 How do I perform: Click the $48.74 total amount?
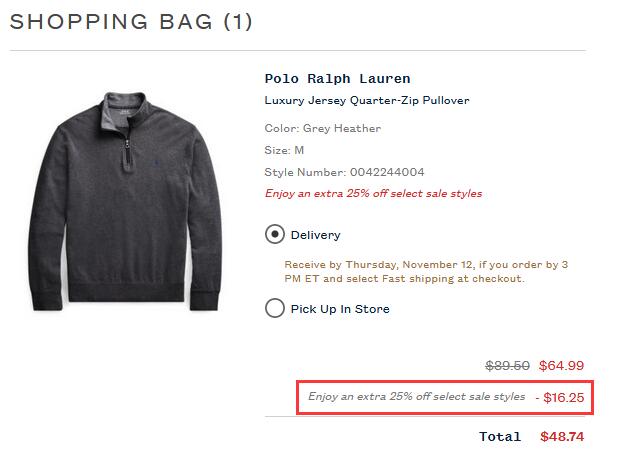tap(562, 436)
